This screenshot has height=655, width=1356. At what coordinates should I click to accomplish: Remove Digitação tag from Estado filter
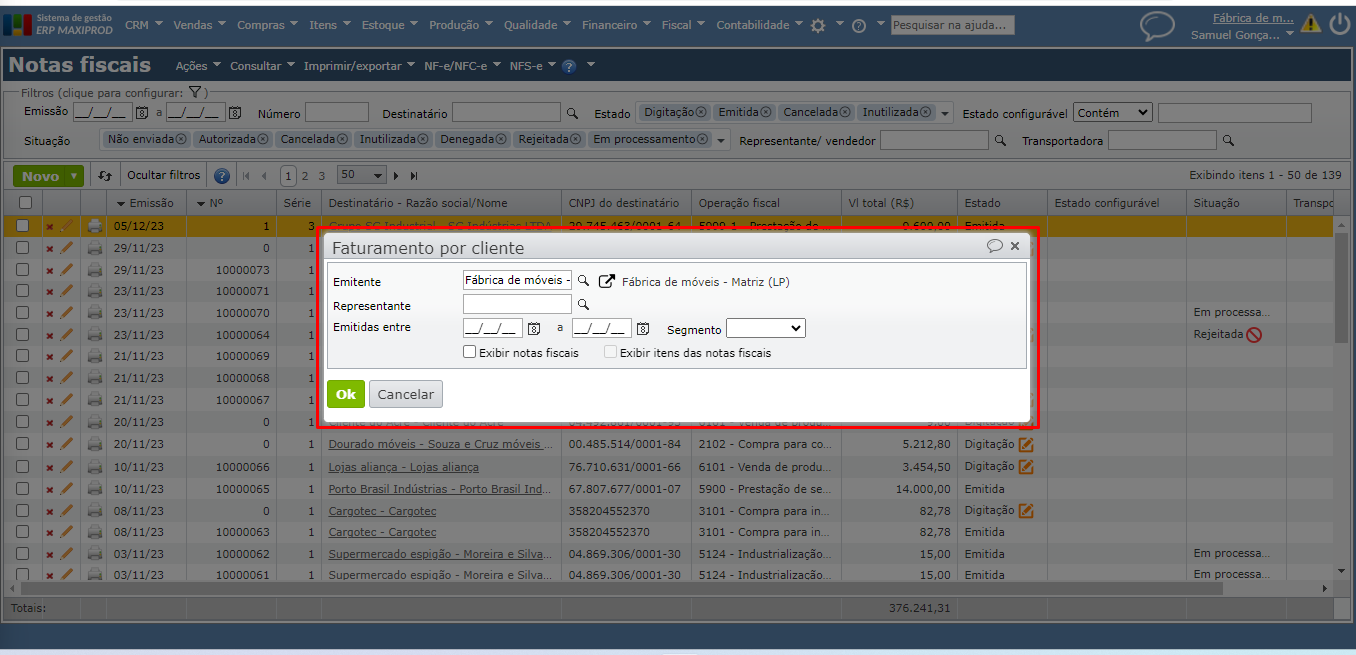pos(700,112)
